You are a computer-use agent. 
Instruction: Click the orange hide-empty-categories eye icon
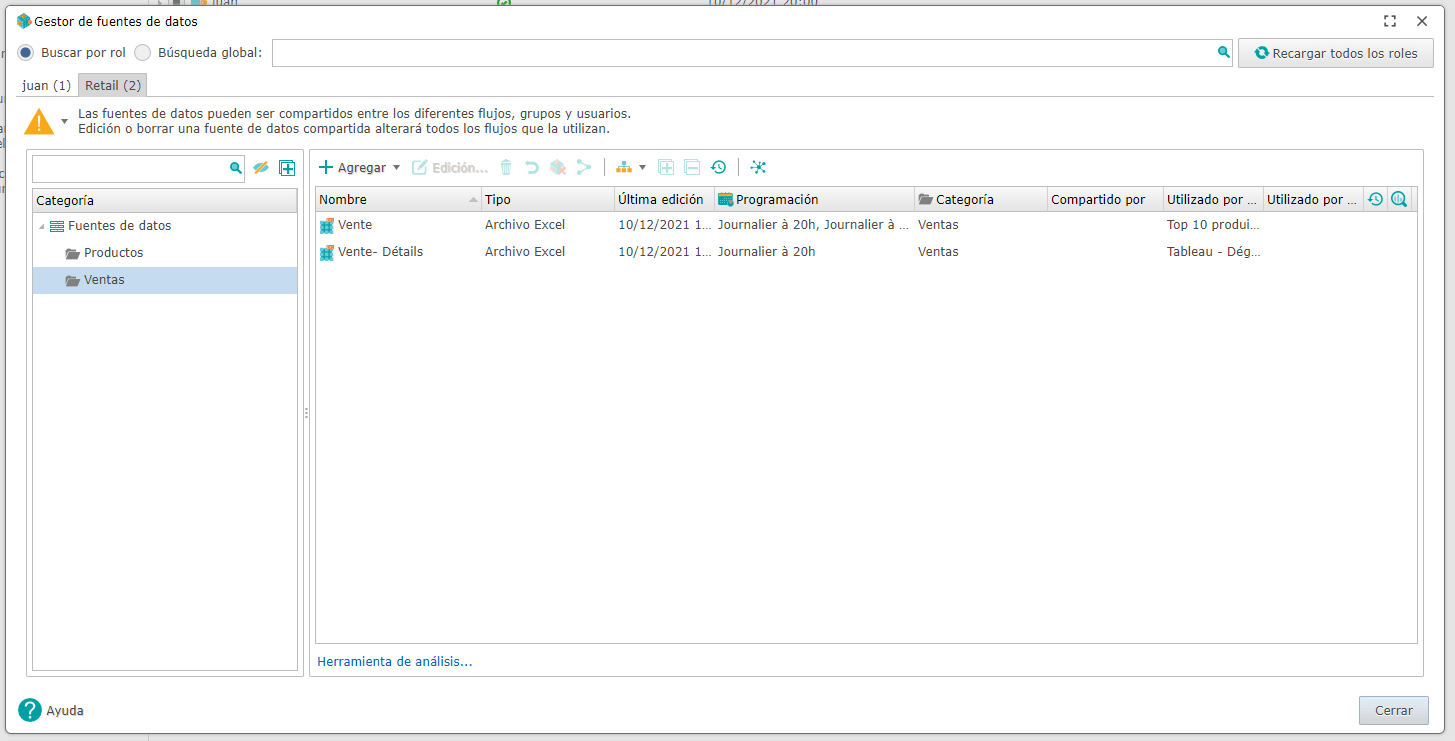coord(261,168)
